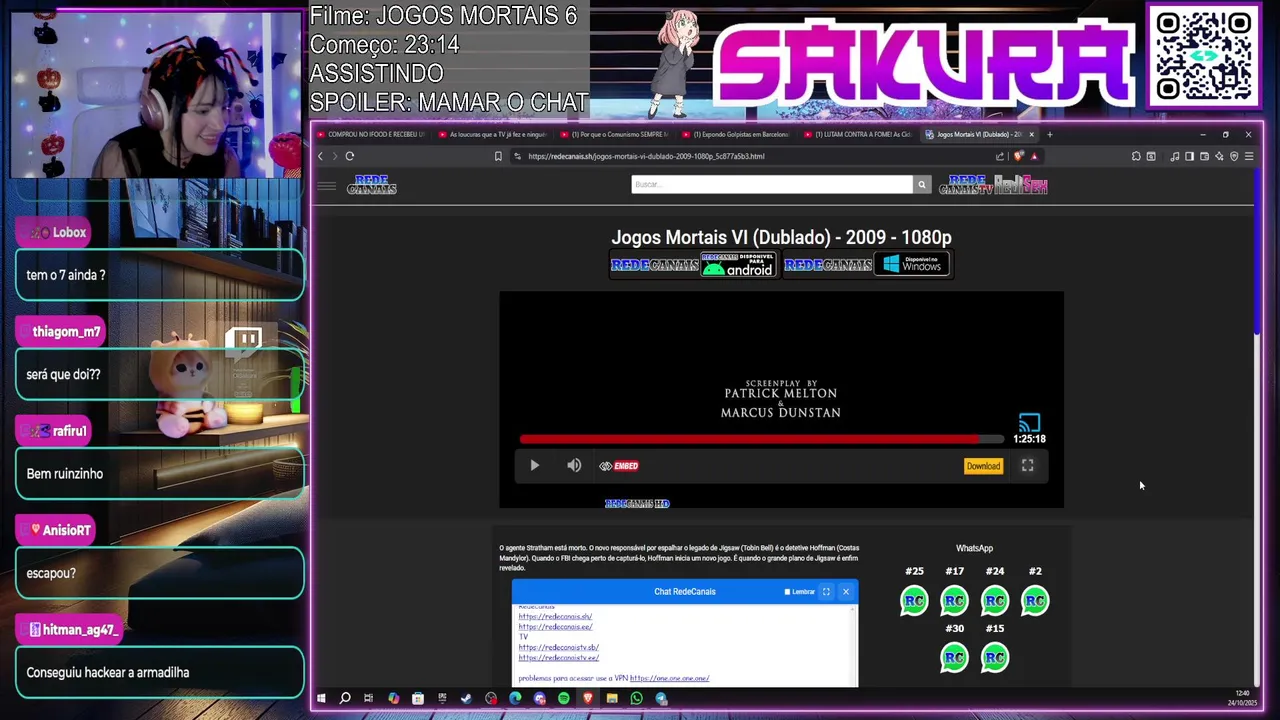Switch to 'COMPROU NO IFOOD' tab
This screenshot has height=720, width=1280.
pyautogui.click(x=370, y=134)
